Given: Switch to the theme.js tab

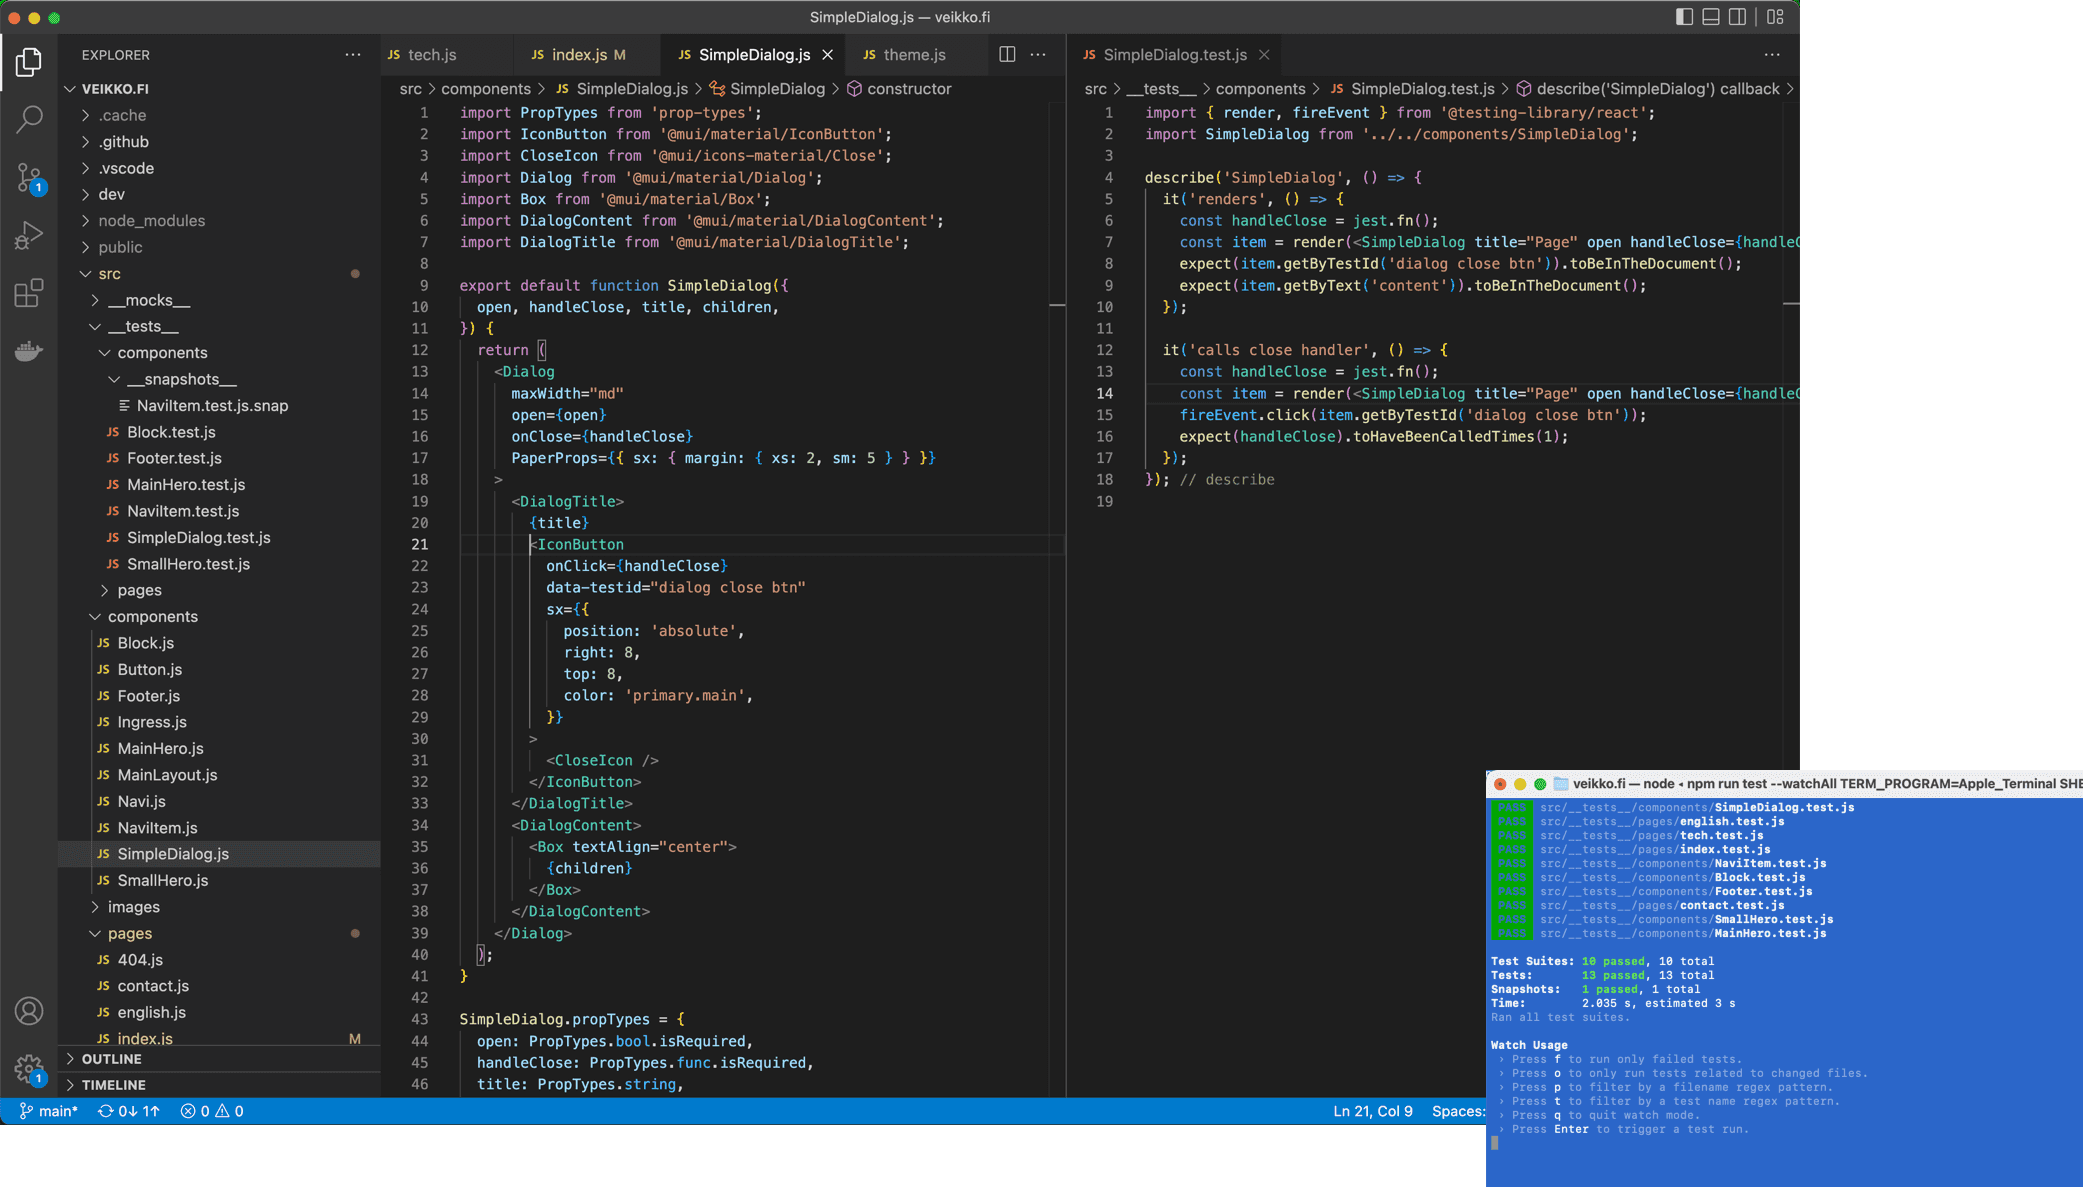Looking at the screenshot, I should click(x=914, y=55).
